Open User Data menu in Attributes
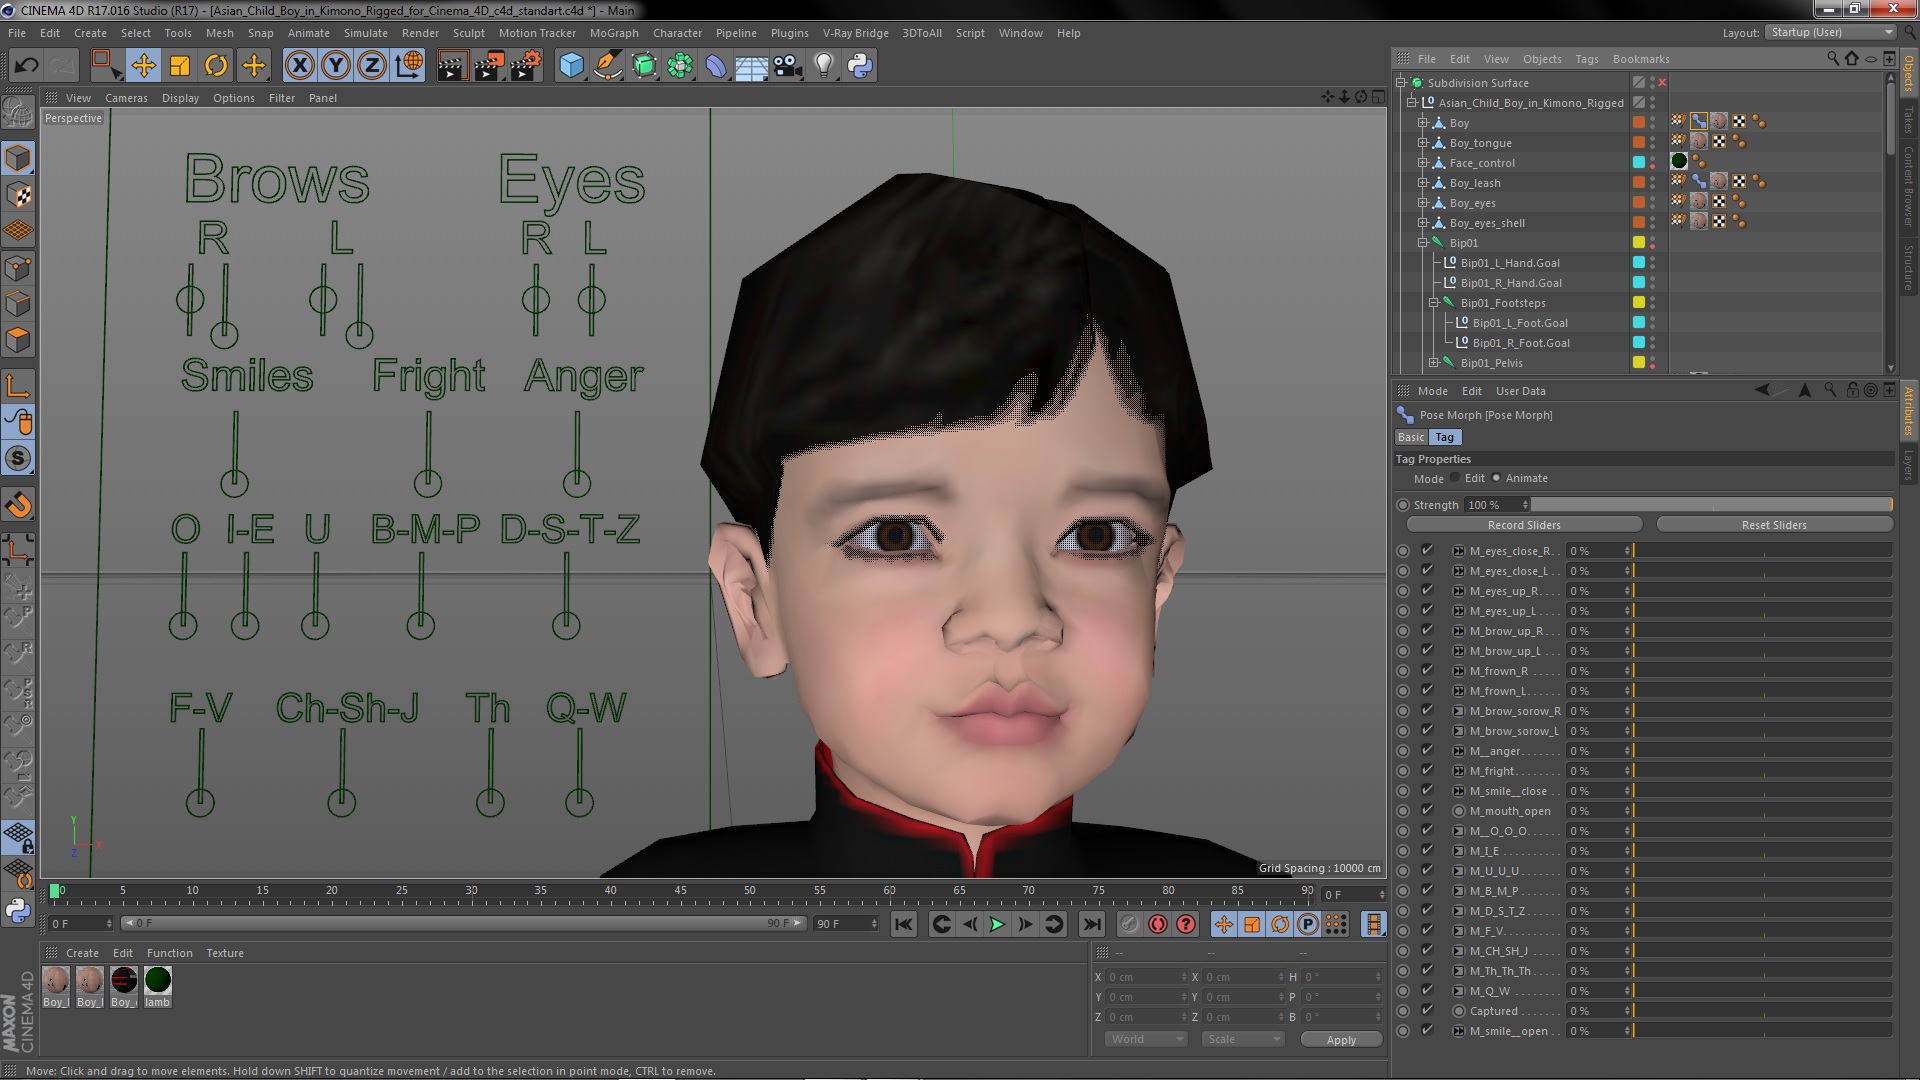Viewport: 1920px width, 1080px height. (1520, 391)
